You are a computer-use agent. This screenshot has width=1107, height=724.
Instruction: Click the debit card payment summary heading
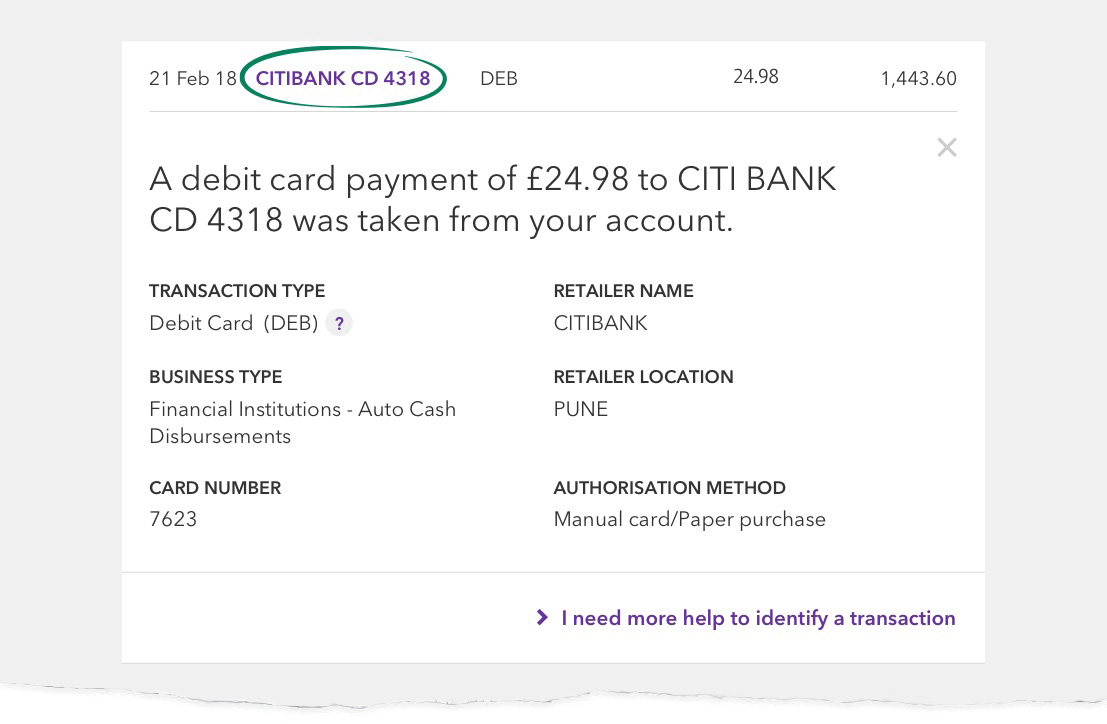493,200
